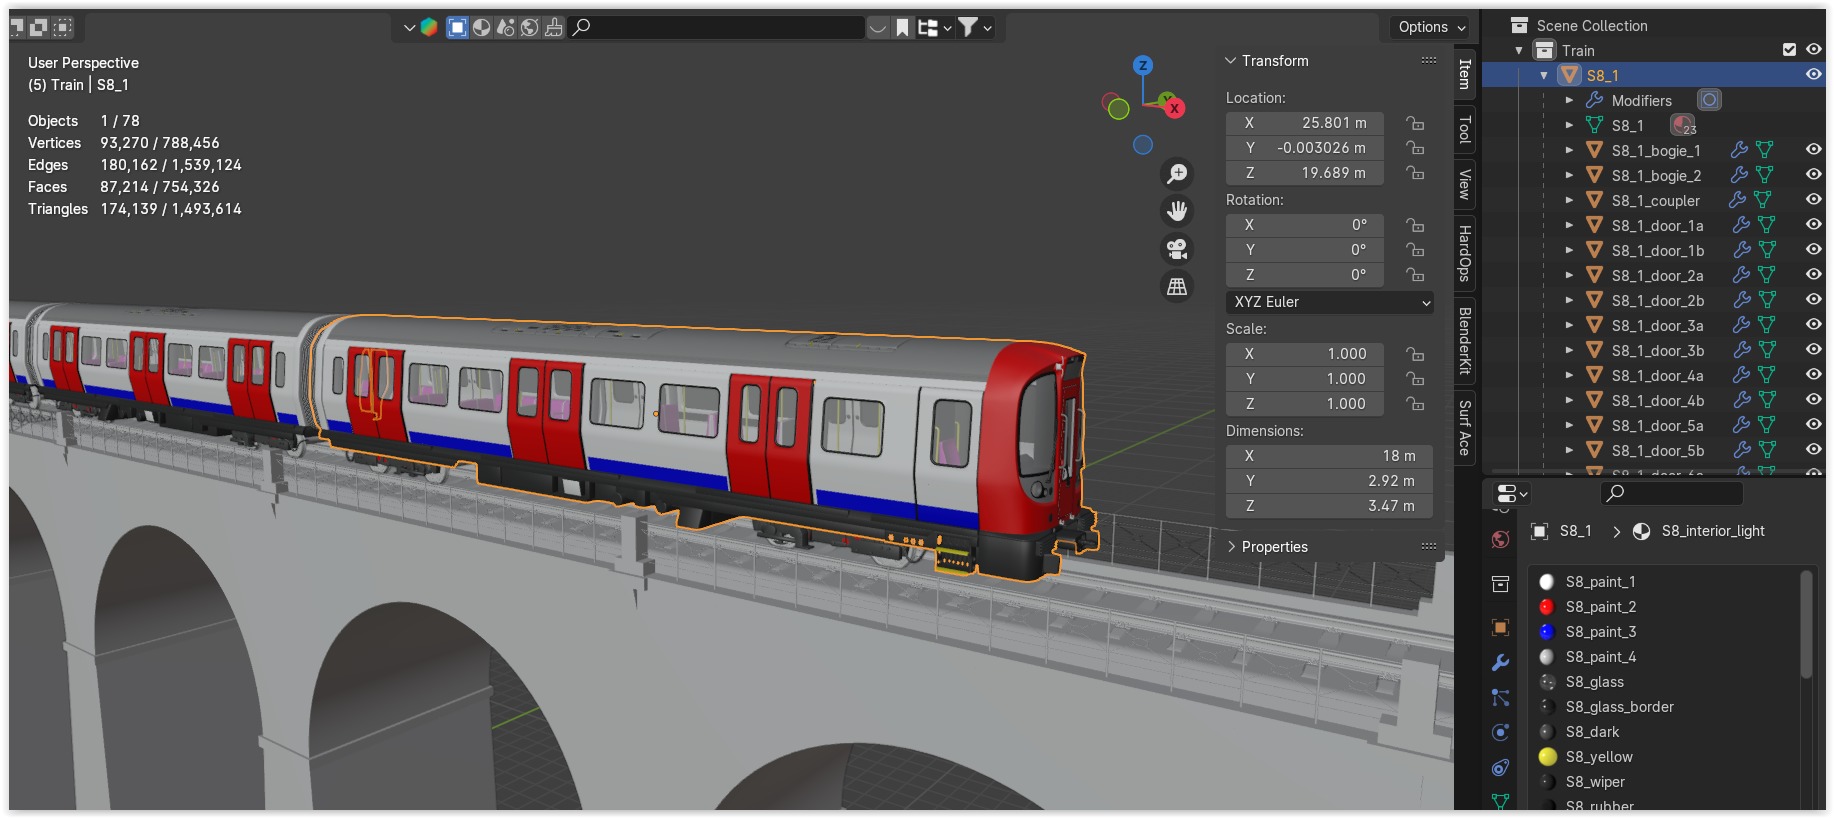The image size is (1834, 818).
Task: Hide S8_1_door_2a in the outliner
Action: 1813,274
